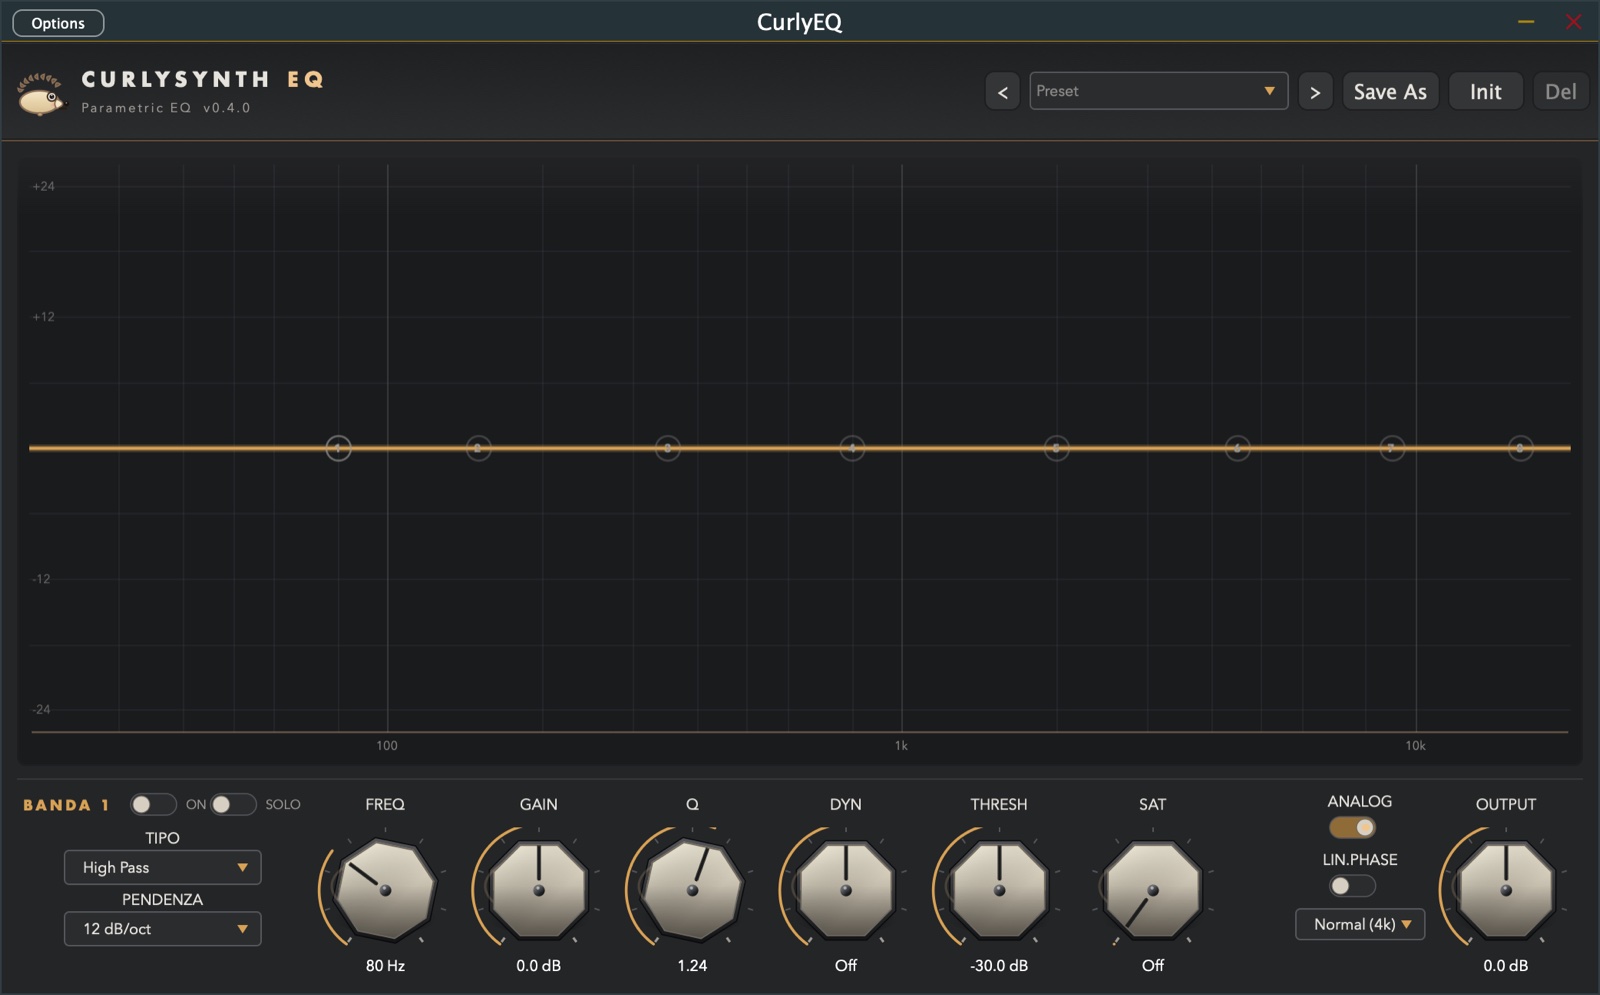
Task: Select band 4 node on EQ curve
Action: tap(852, 448)
